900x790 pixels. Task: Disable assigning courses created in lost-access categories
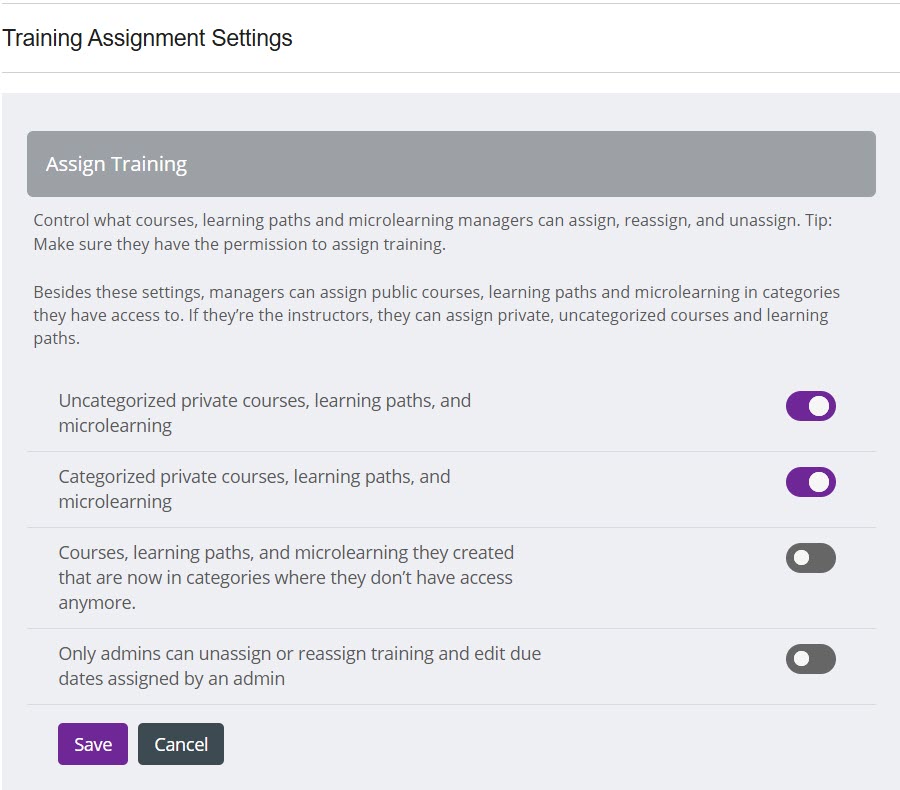[810, 558]
